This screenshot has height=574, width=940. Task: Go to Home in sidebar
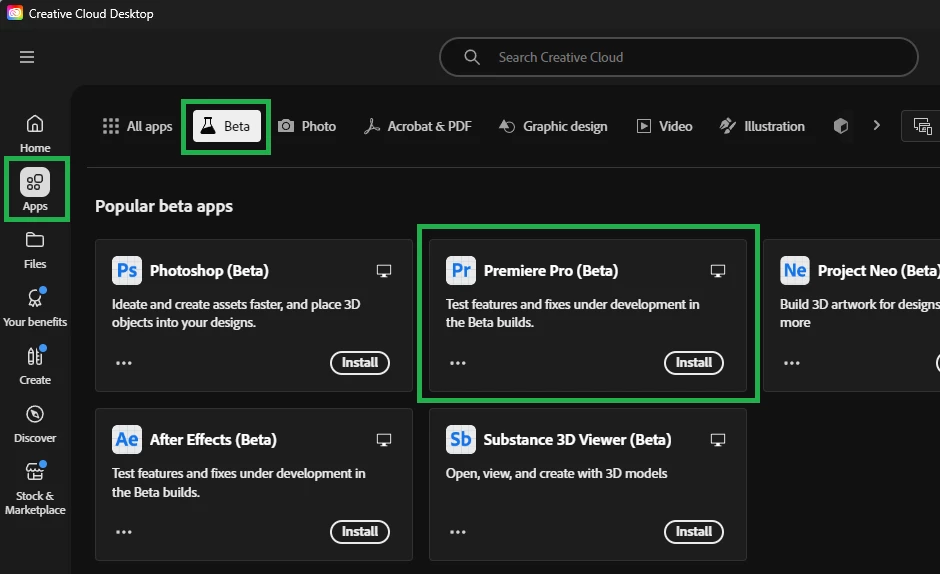pyautogui.click(x=35, y=134)
